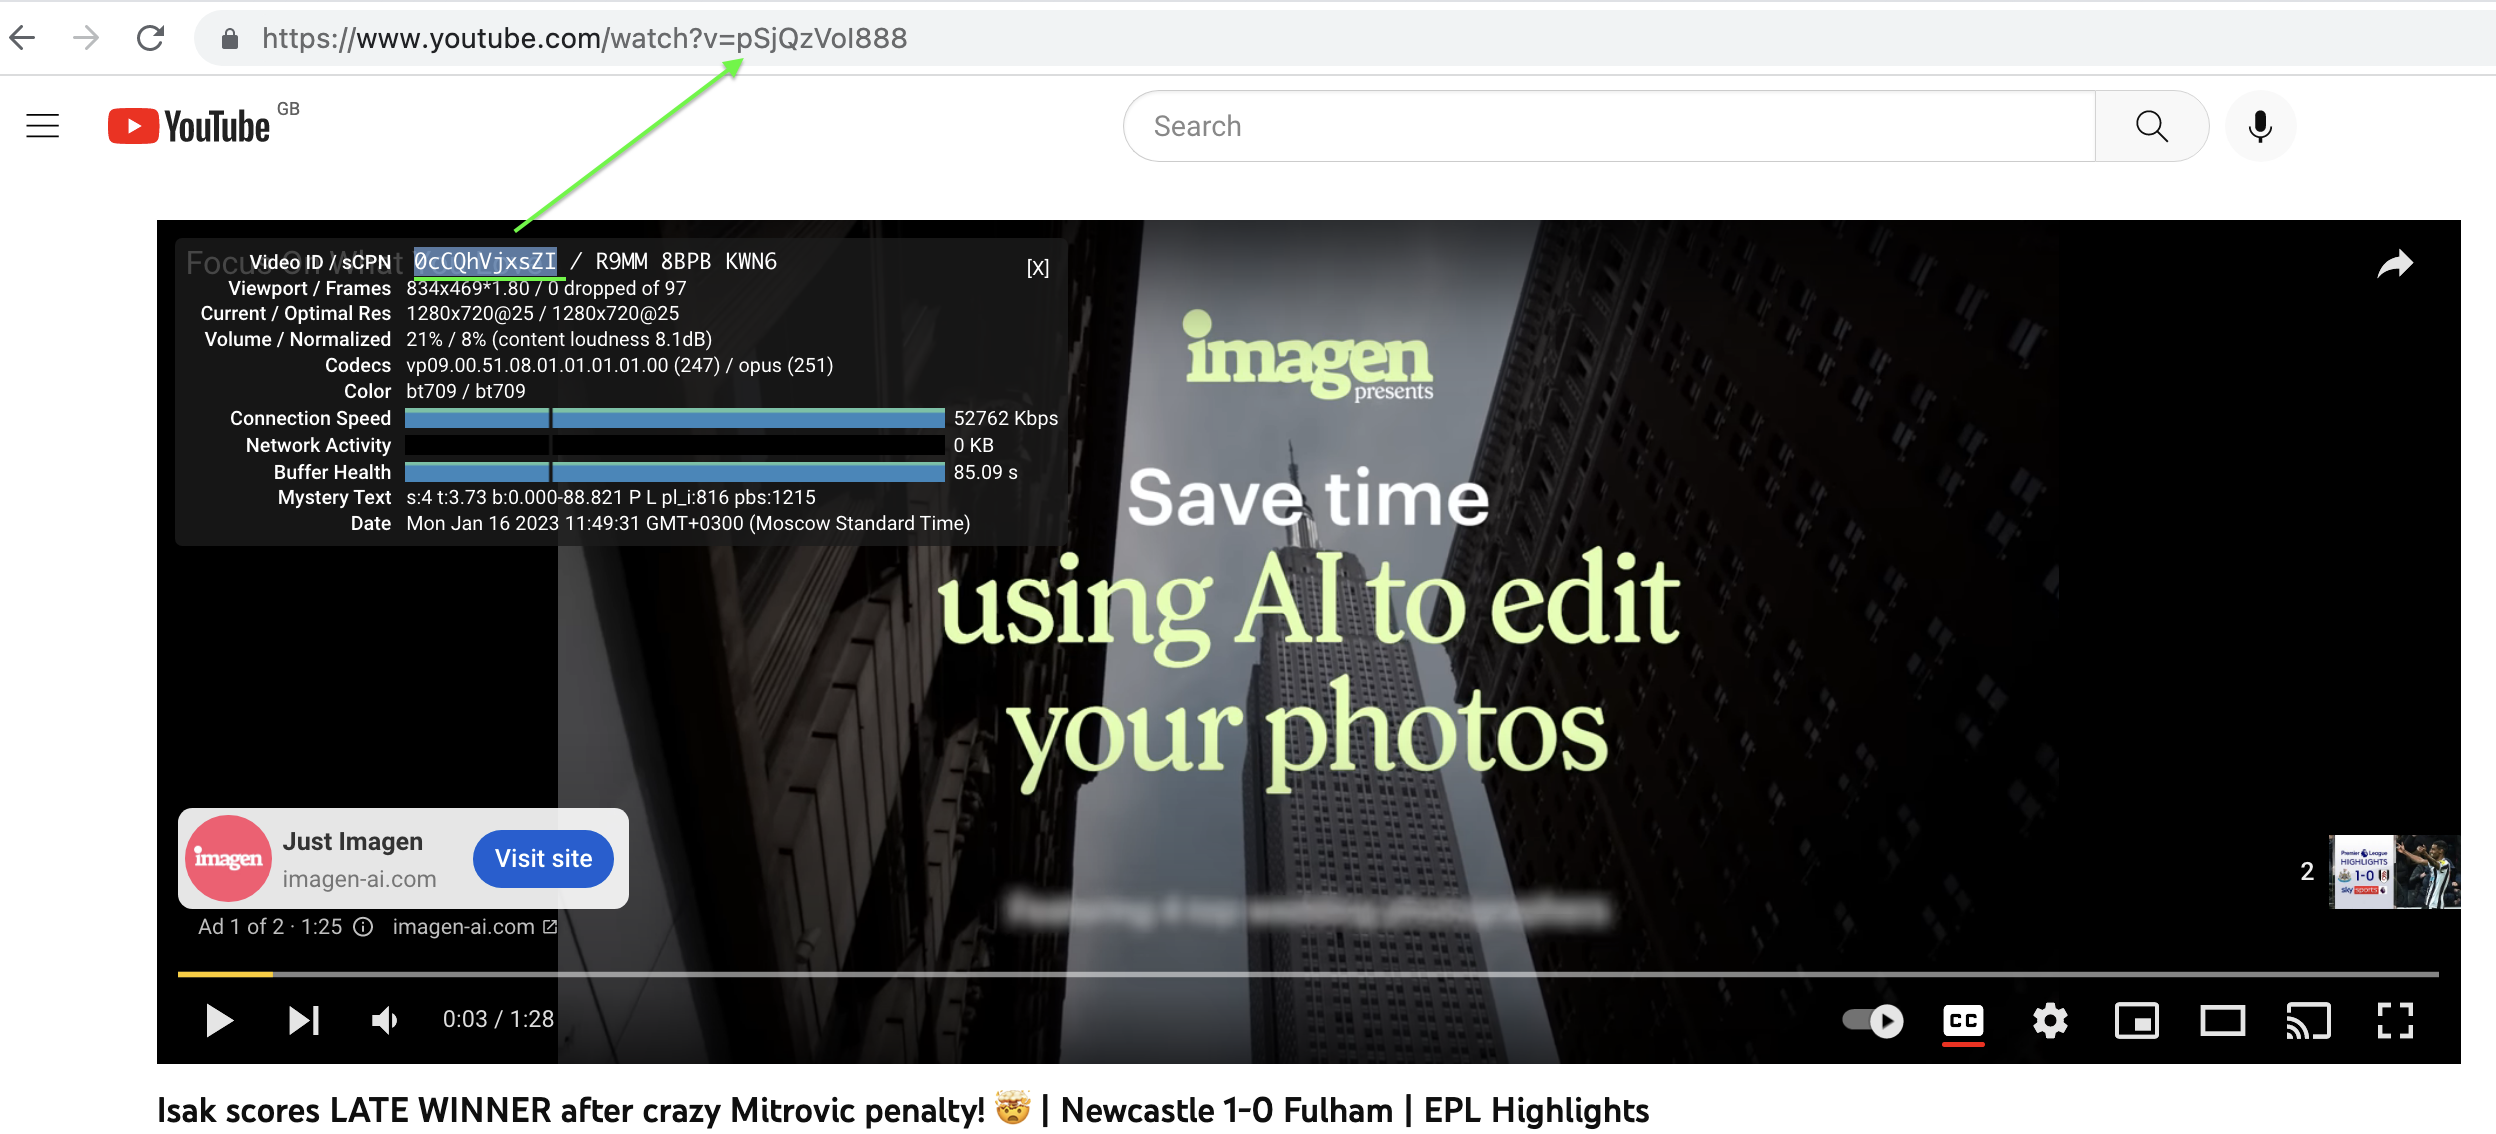Screen dimensions: 2496x1134
Task: Go to YouTube home via logo
Action: [190, 126]
